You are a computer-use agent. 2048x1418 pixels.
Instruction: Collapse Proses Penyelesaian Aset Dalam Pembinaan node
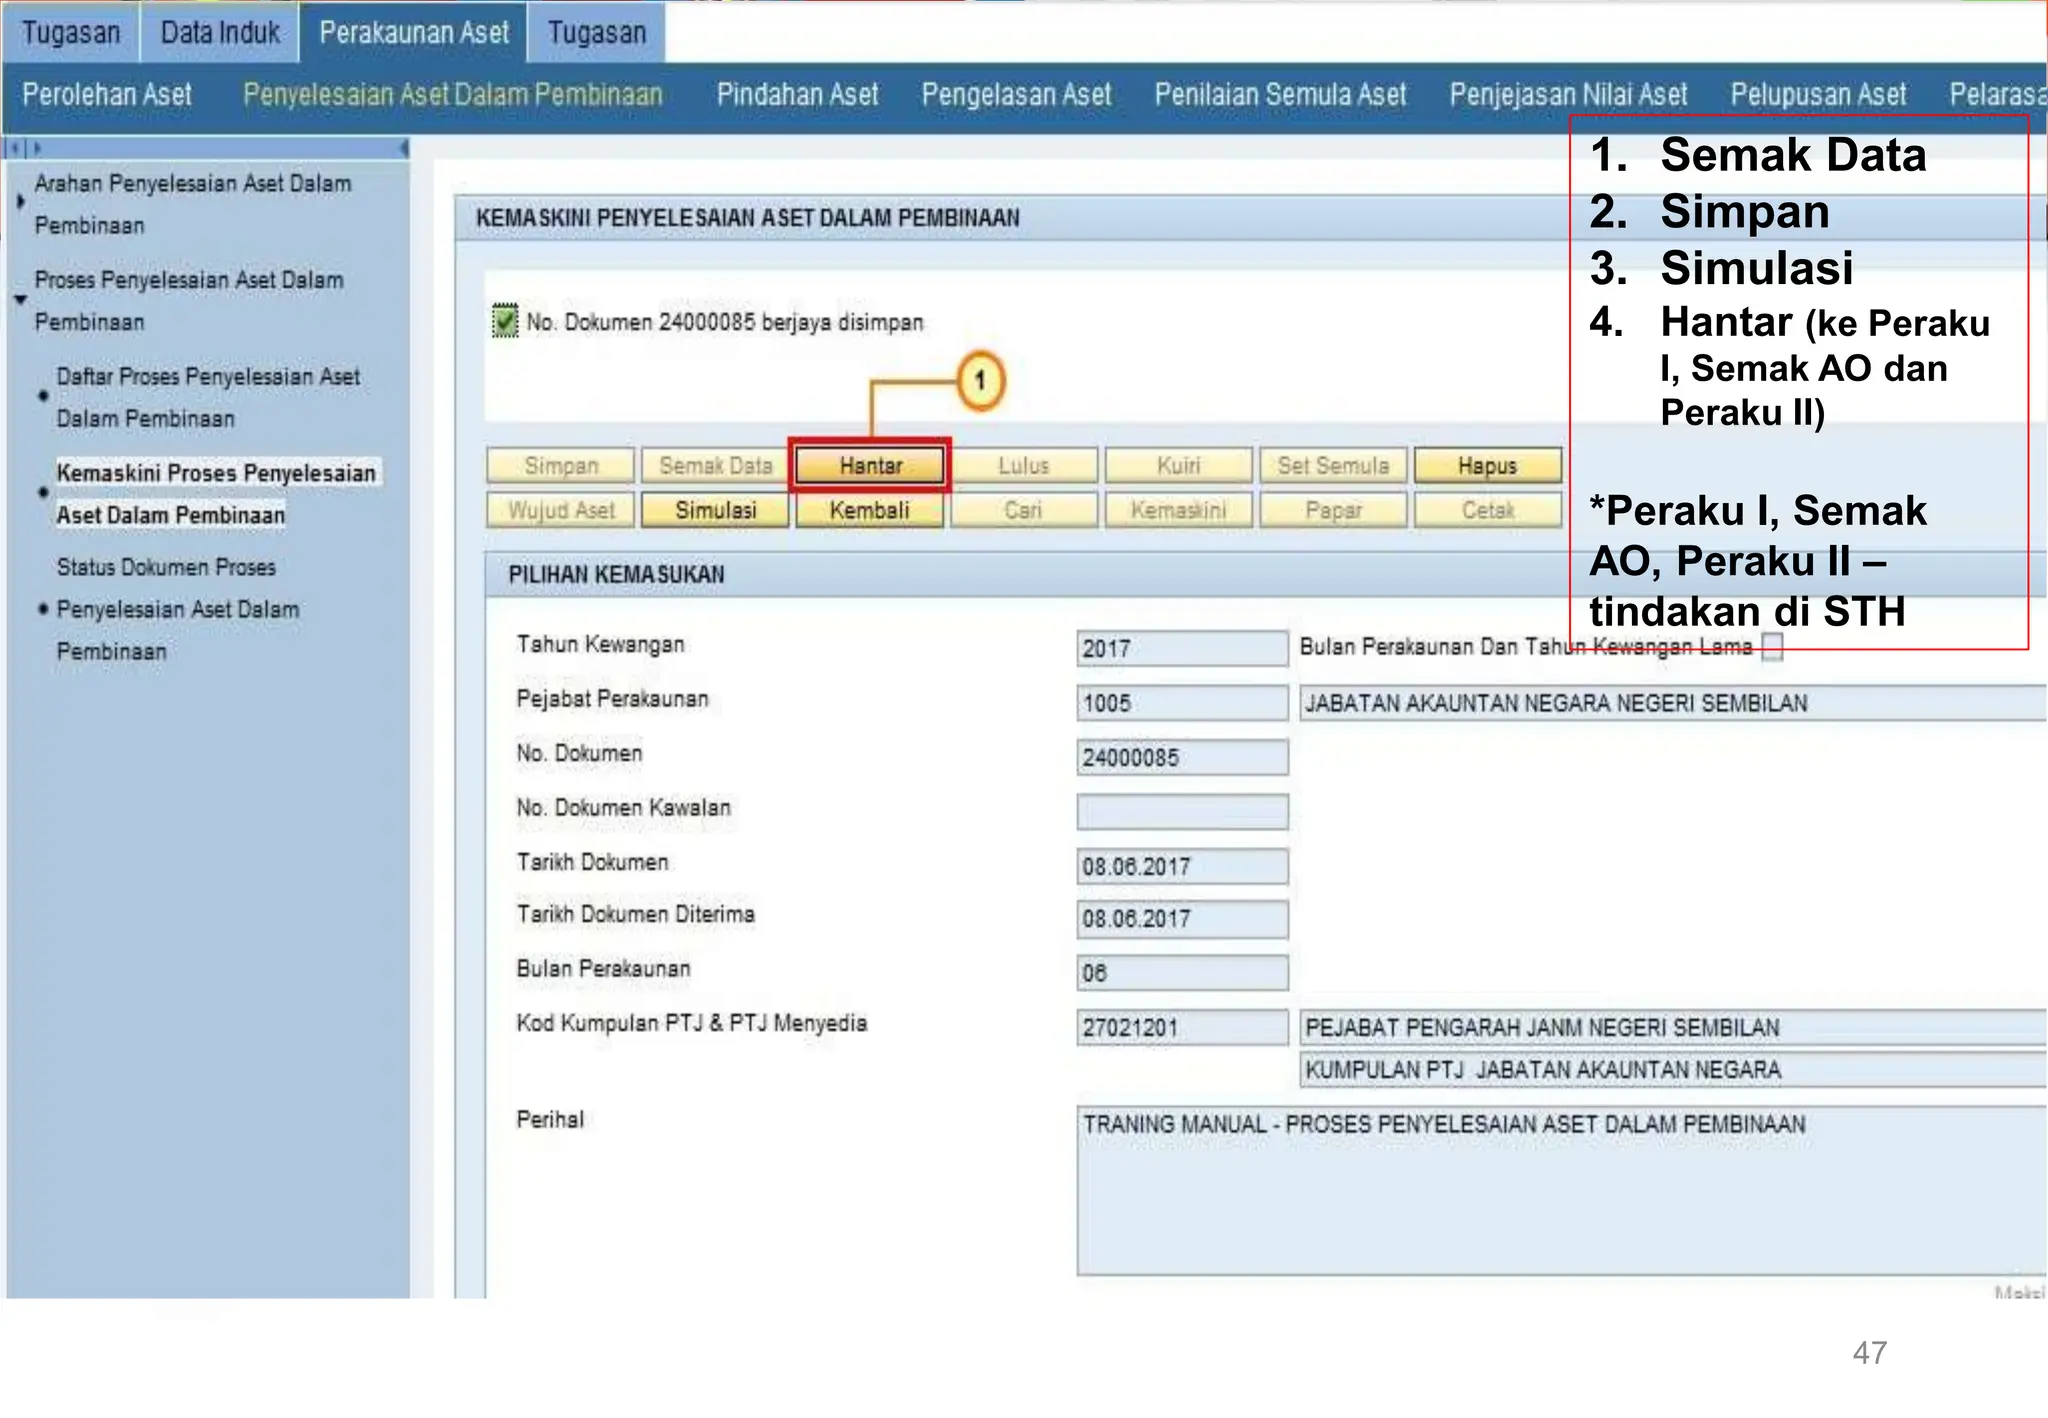[x=21, y=300]
